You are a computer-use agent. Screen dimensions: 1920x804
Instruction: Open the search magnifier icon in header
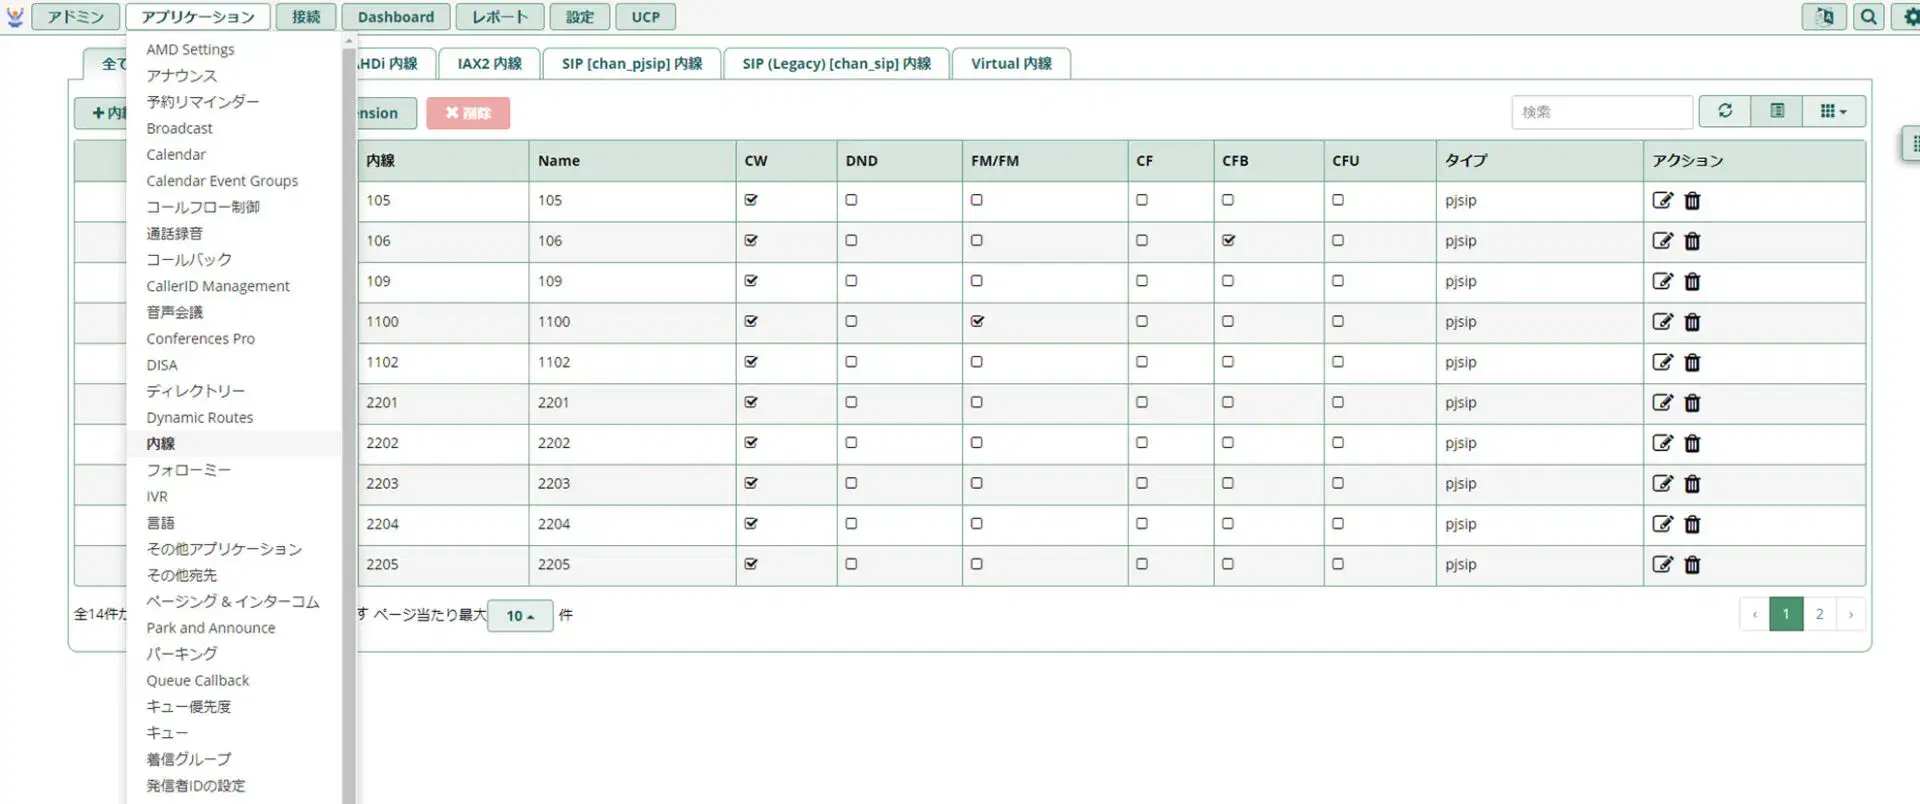tap(1868, 17)
